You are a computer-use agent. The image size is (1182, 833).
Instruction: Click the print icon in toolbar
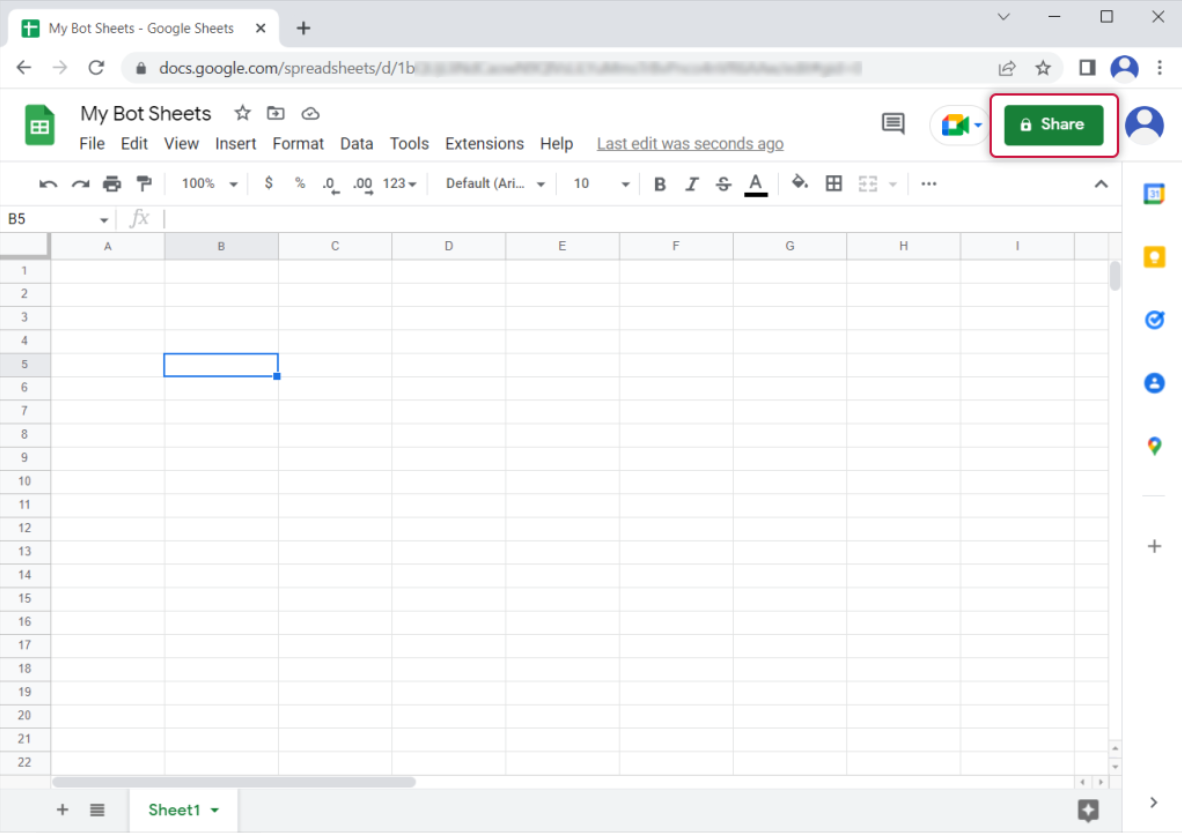112,184
